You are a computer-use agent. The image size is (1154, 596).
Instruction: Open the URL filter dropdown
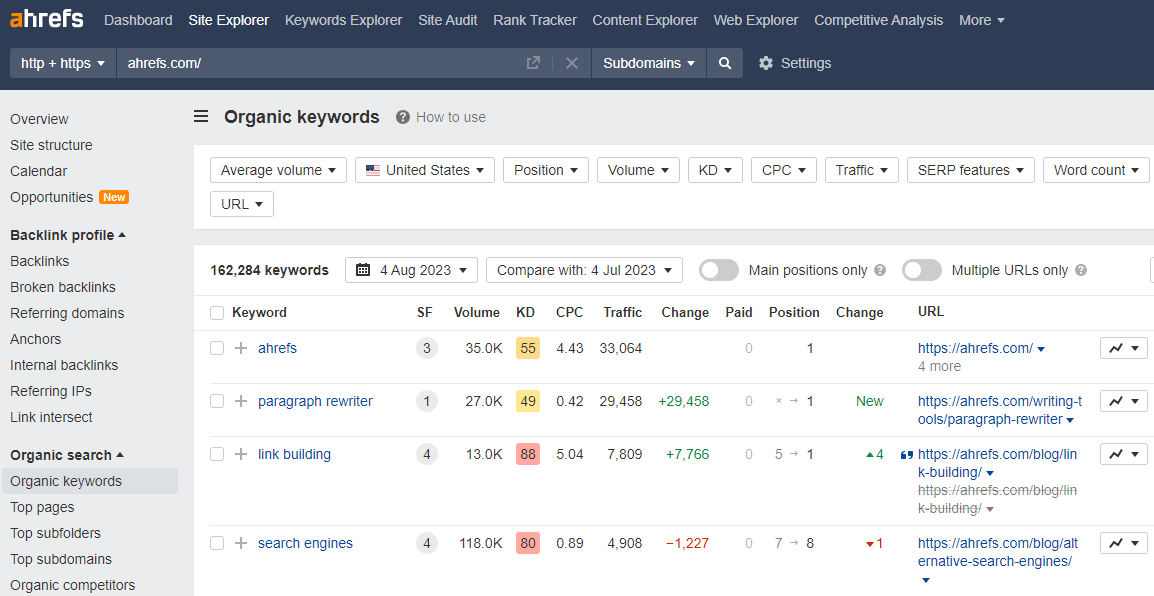click(242, 204)
